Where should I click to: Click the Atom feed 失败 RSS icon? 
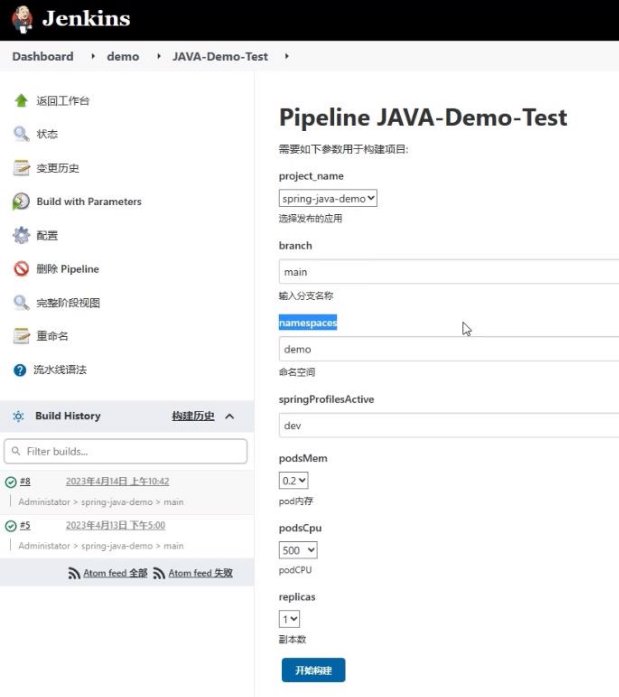159,573
